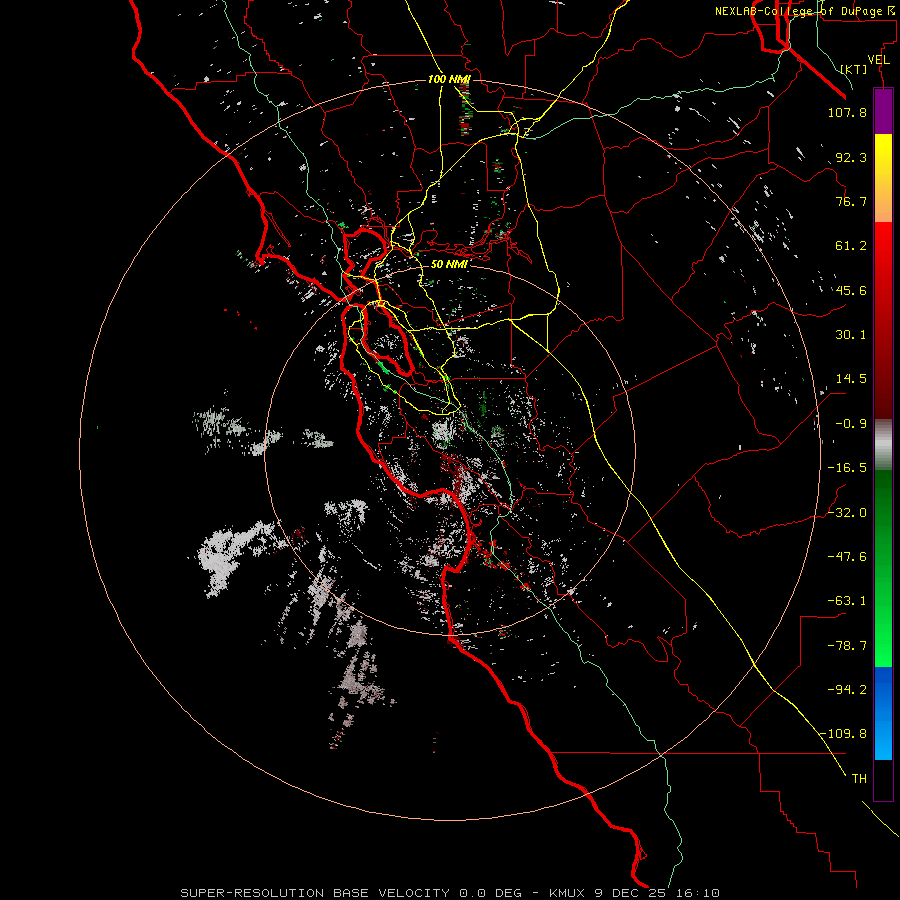Pick the 45.6 scale value
Viewport: 900px width, 900px height.
click(x=851, y=290)
